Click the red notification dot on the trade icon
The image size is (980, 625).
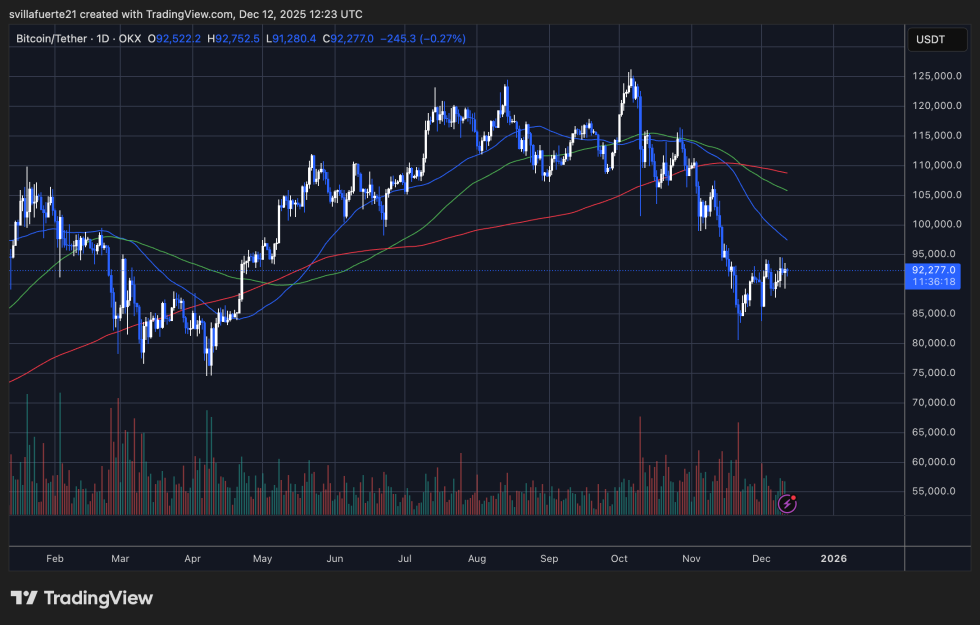point(793,497)
